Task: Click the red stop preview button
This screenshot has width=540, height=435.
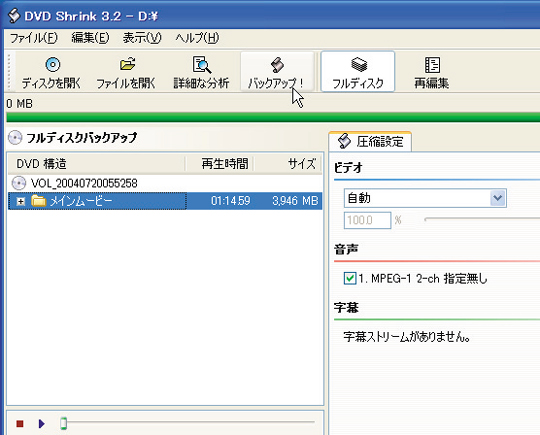Action: click(20, 423)
